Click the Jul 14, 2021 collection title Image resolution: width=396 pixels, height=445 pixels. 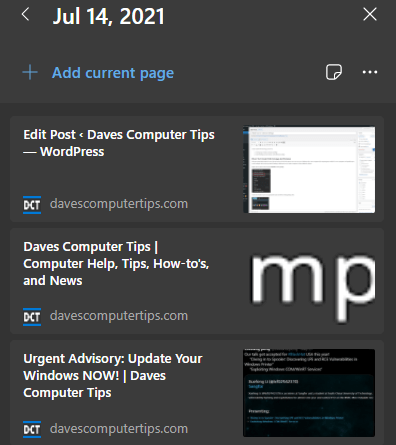[108, 16]
